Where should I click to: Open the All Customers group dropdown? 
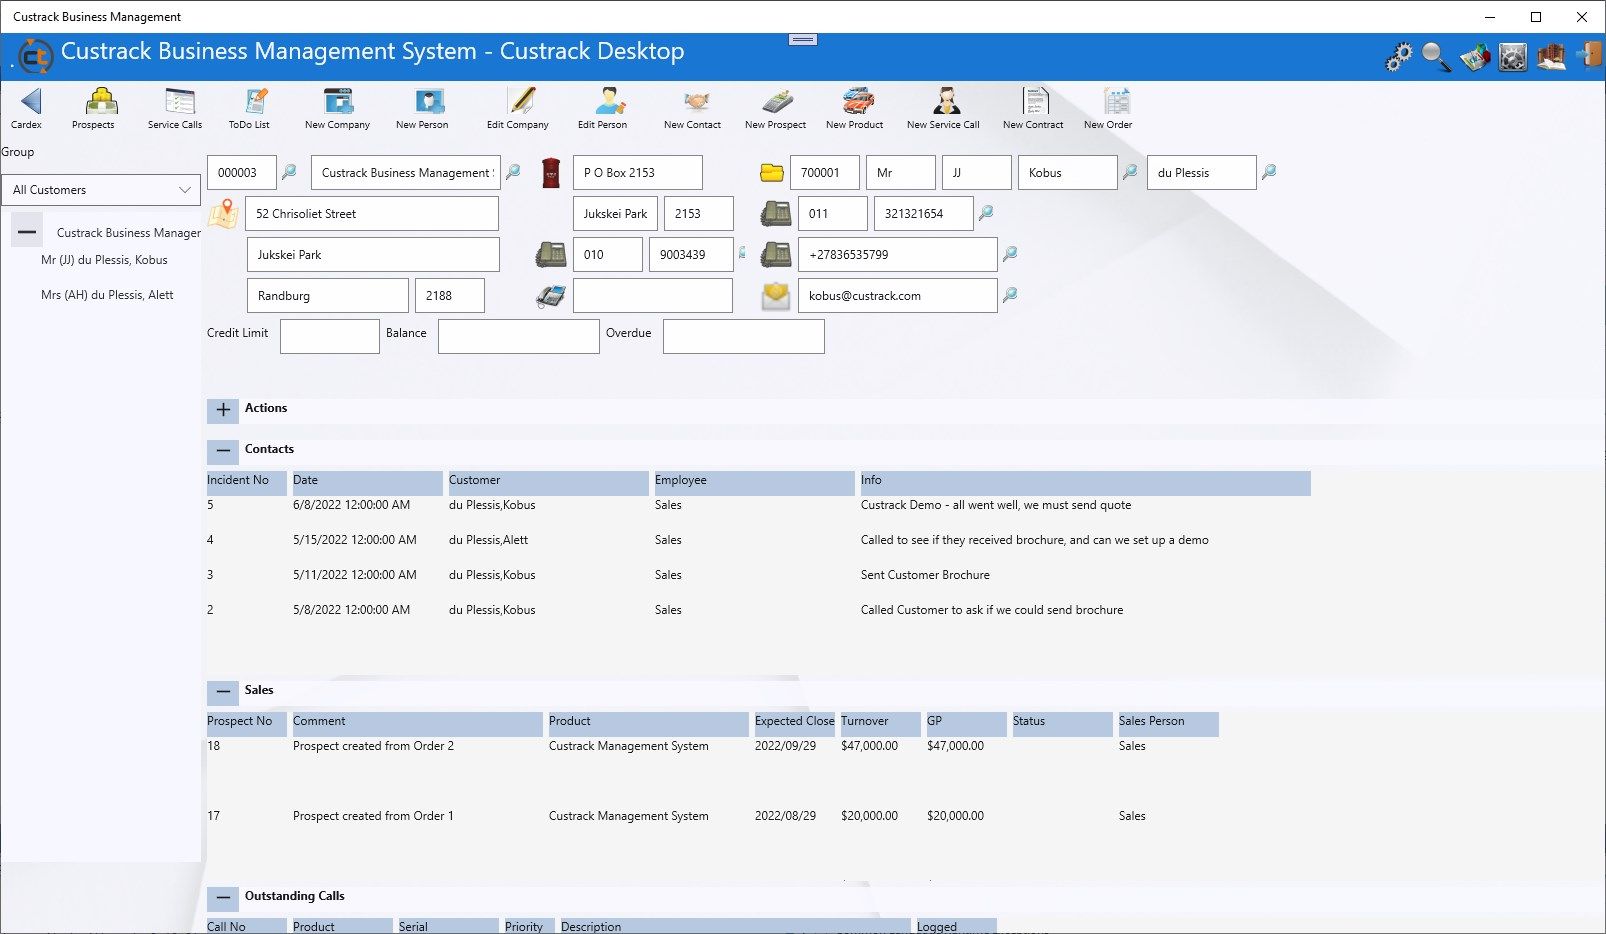point(101,190)
